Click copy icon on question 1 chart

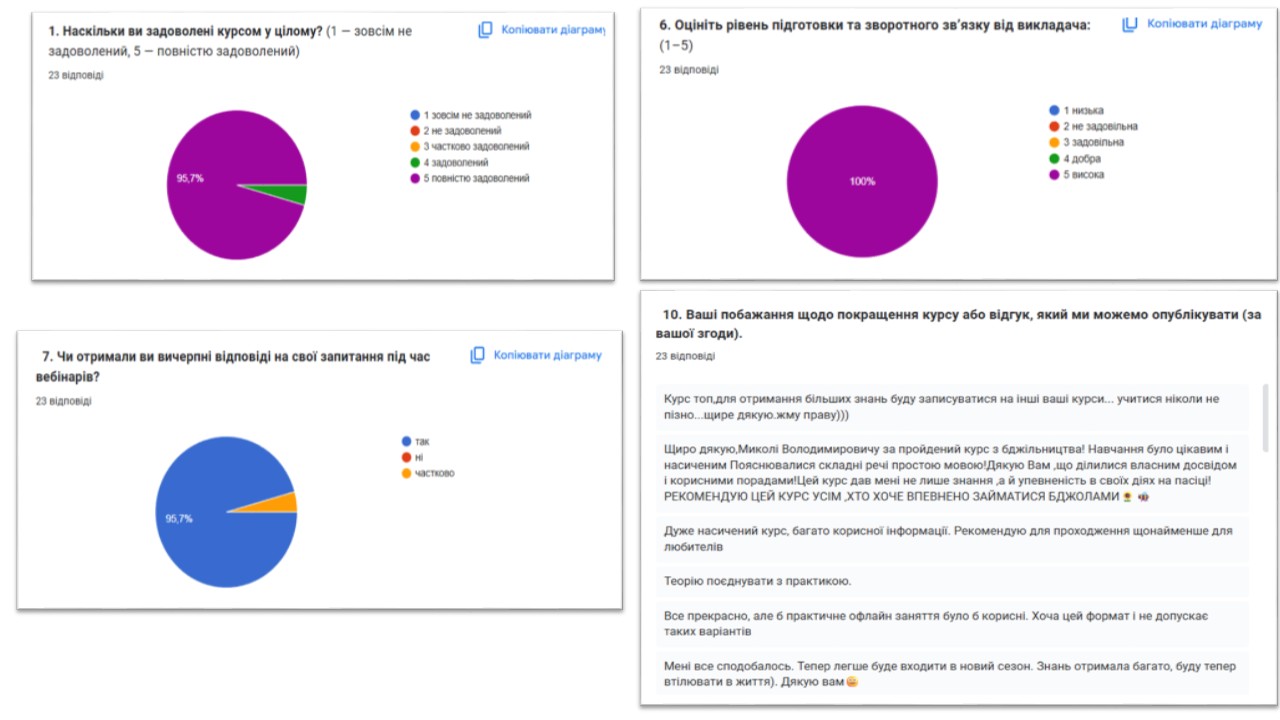[485, 30]
